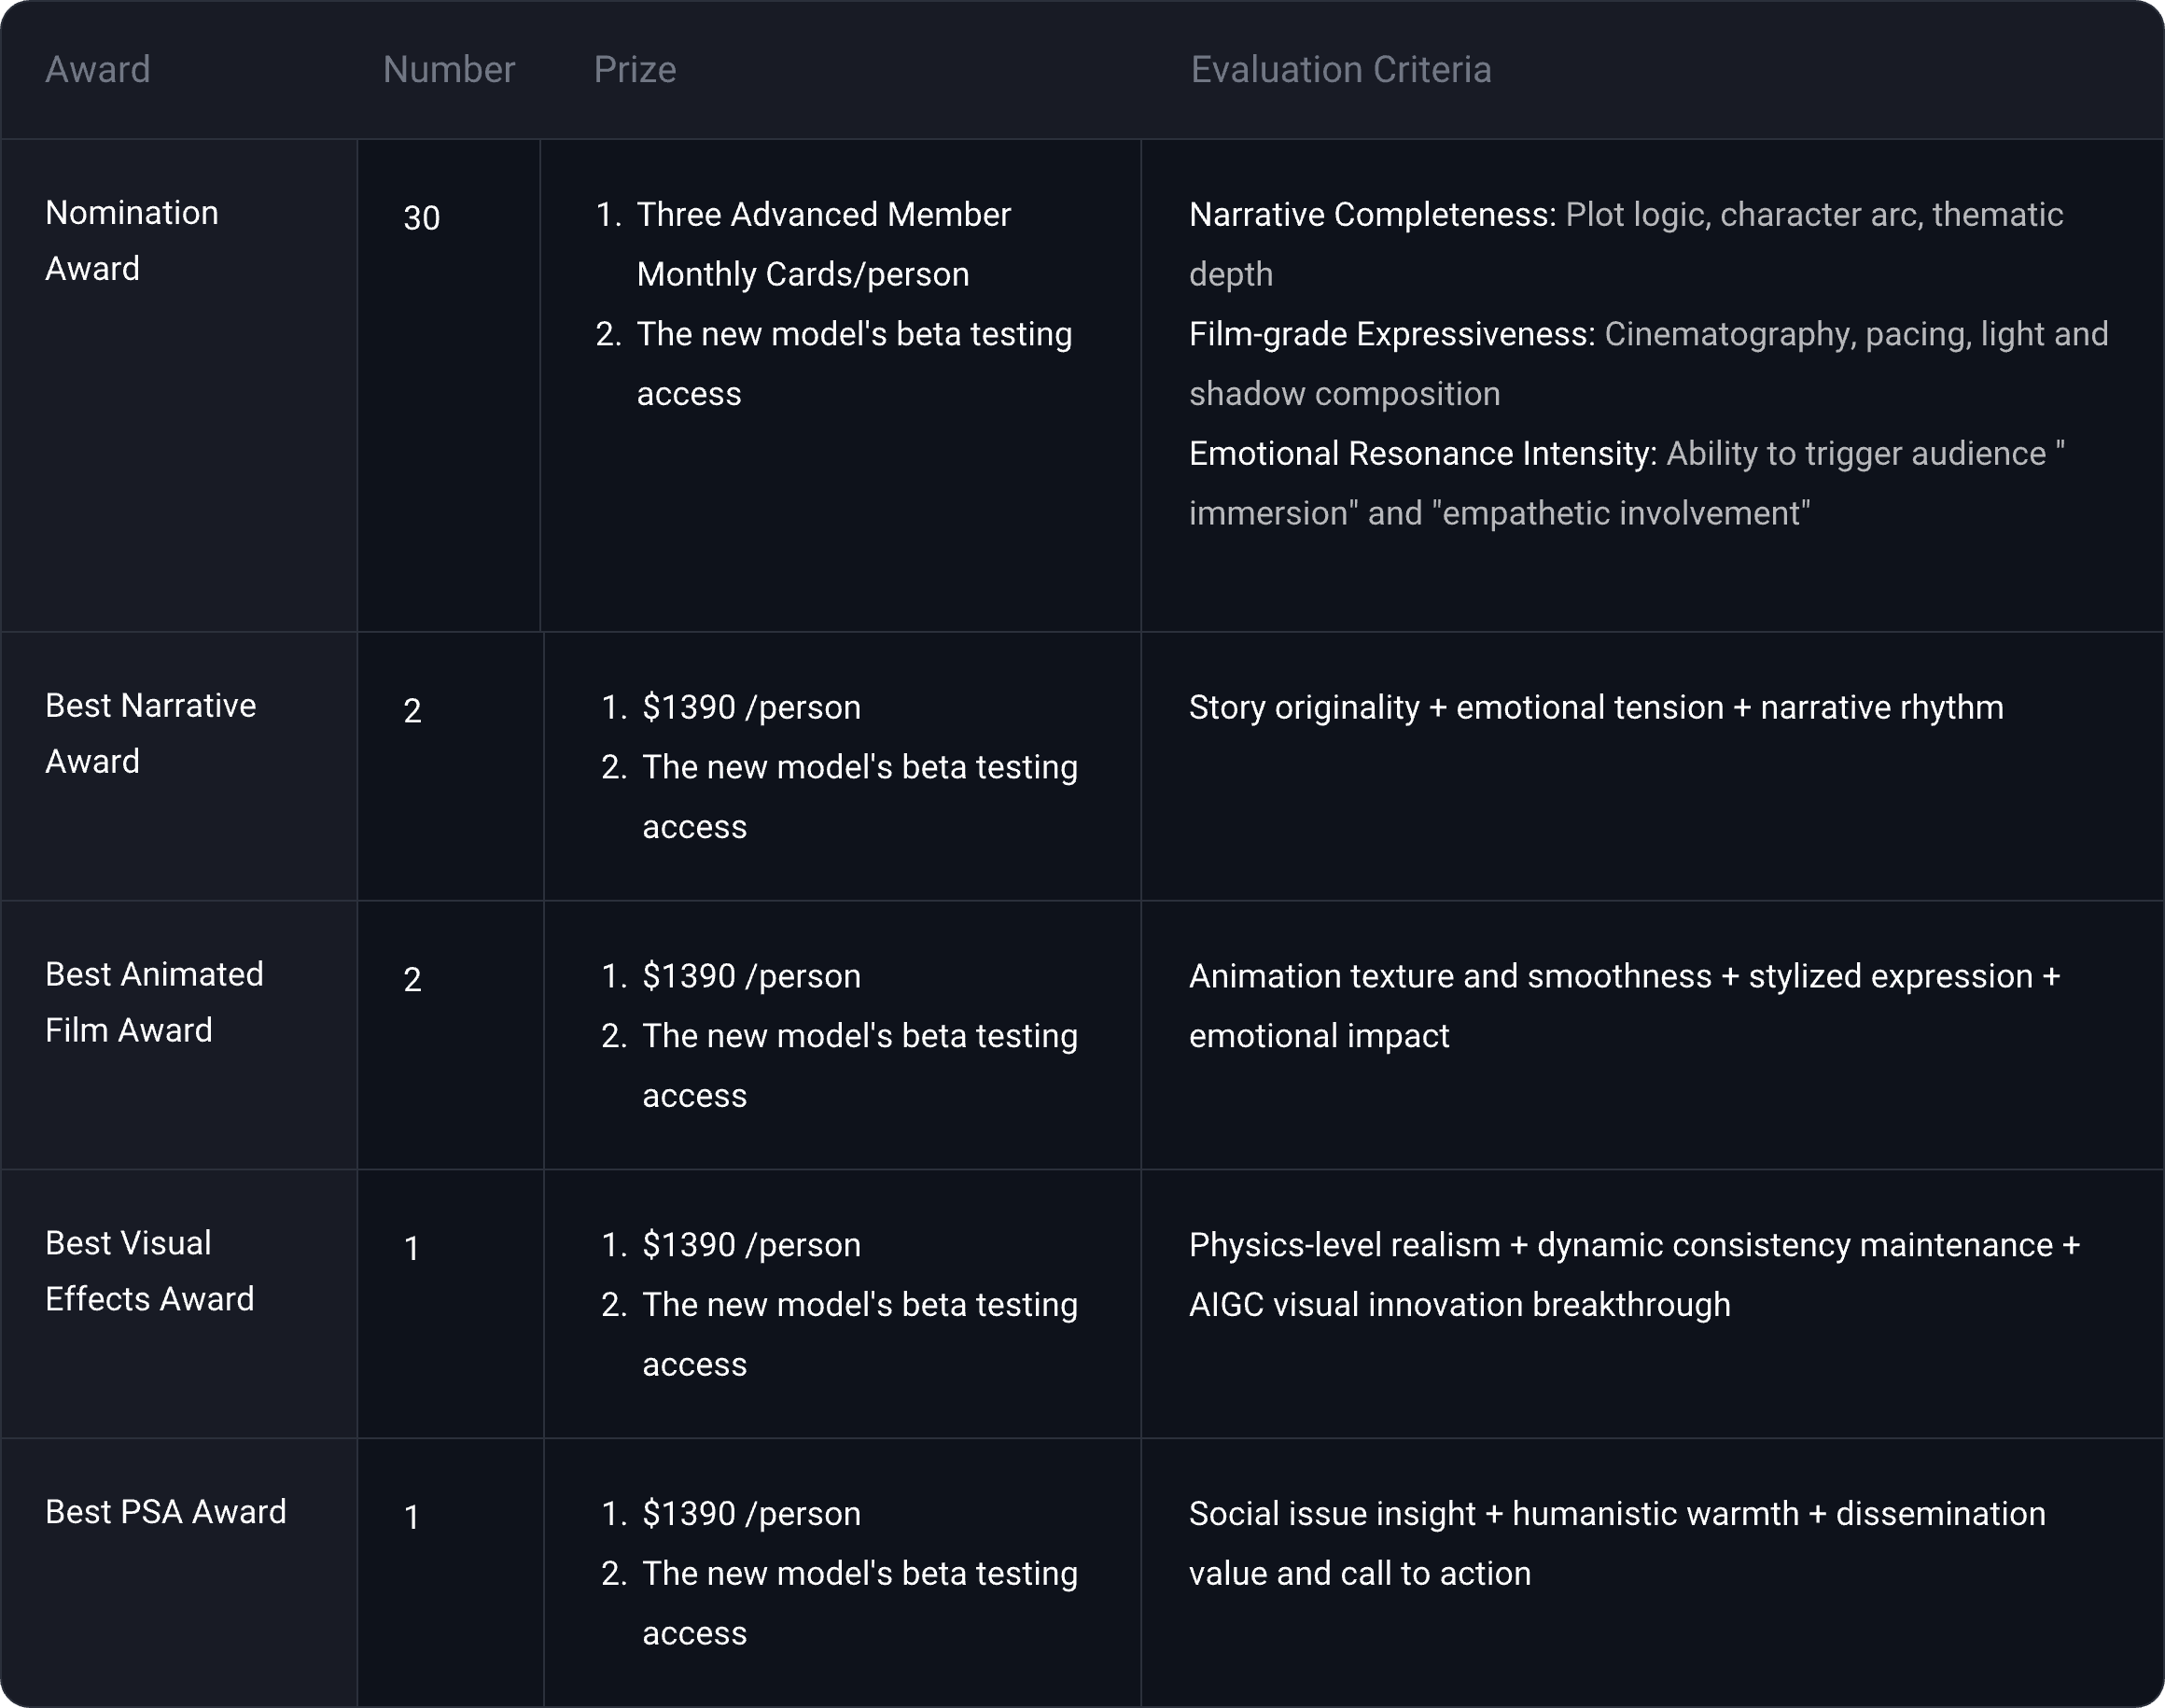Select the Best Visual Effects Award cell

(x=149, y=1271)
